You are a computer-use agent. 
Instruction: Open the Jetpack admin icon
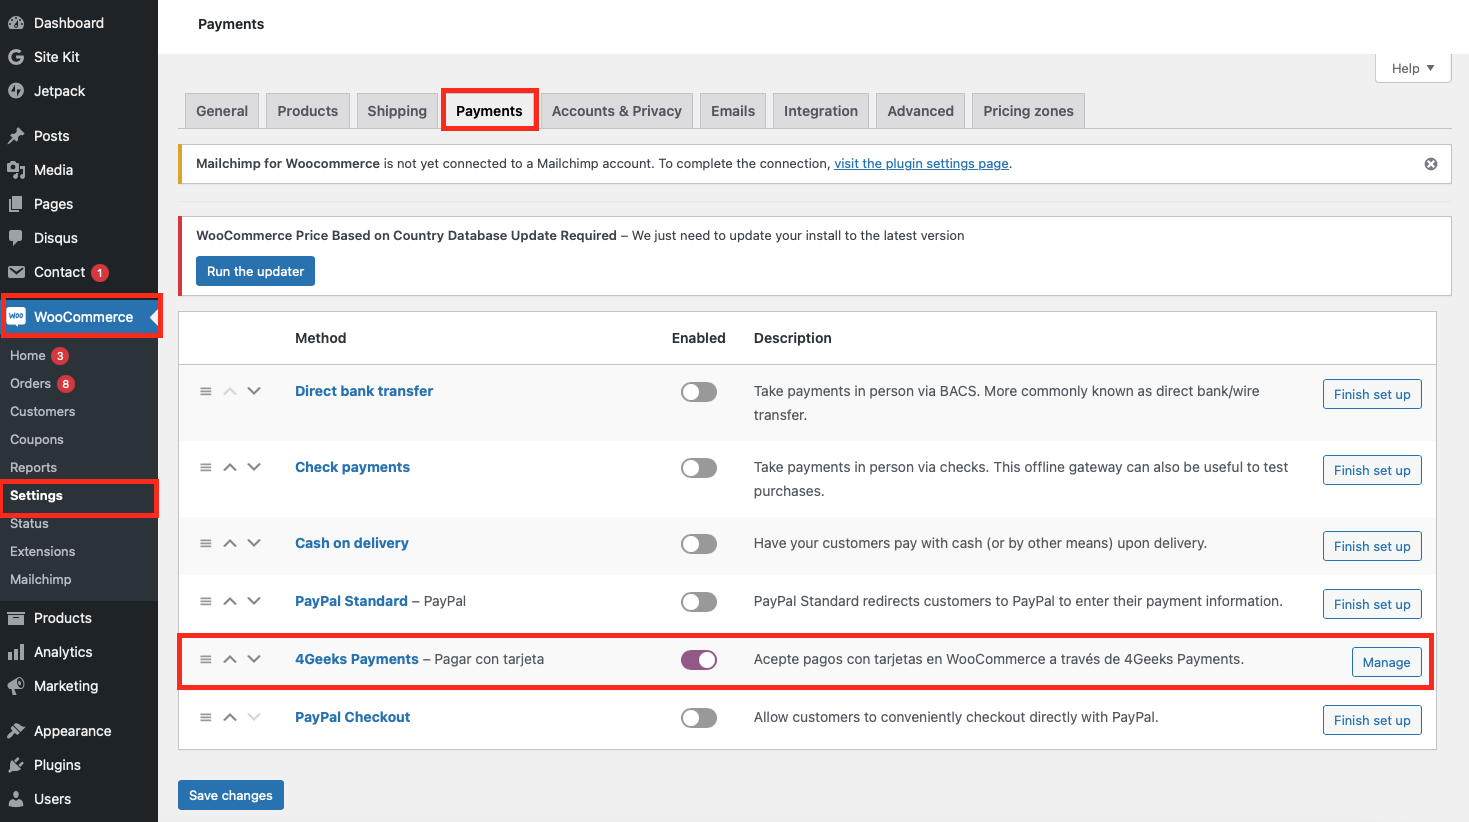click(x=16, y=91)
